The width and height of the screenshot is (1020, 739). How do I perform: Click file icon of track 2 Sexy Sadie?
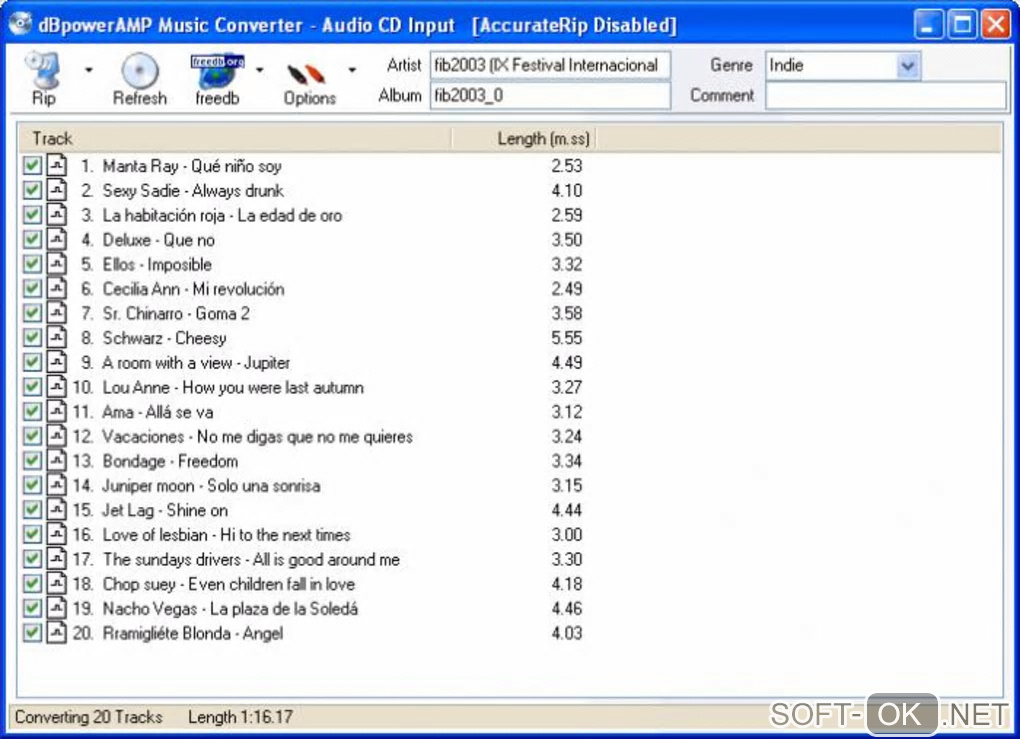tap(57, 189)
